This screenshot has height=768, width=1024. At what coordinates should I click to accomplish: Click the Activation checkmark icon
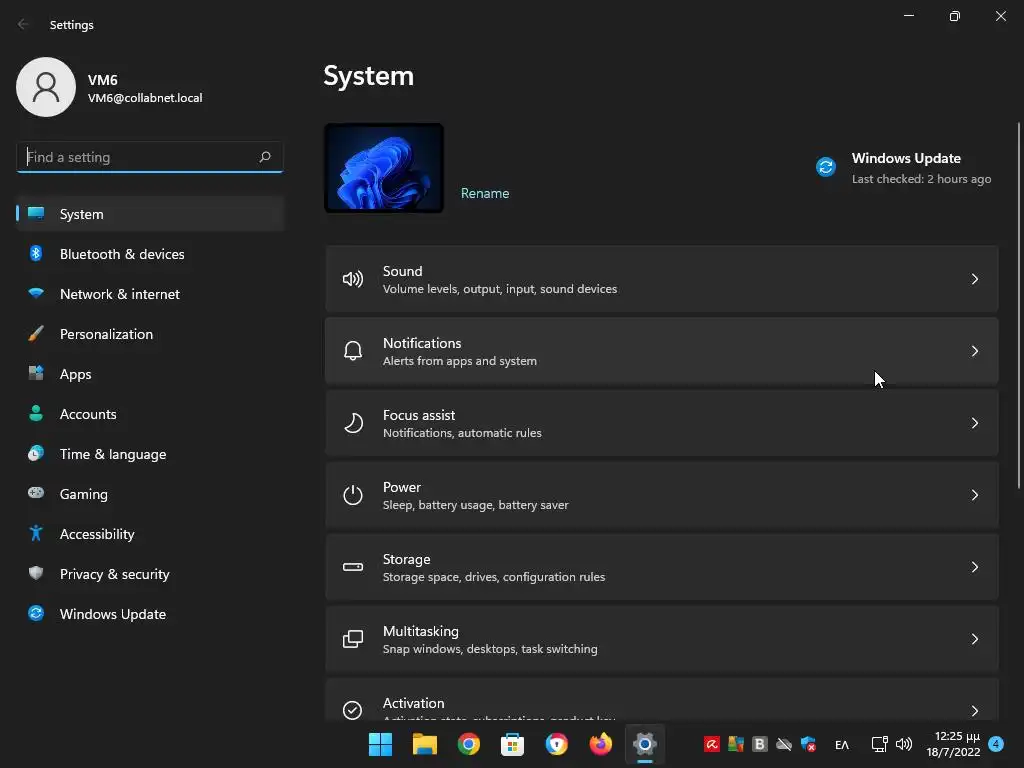pos(353,710)
